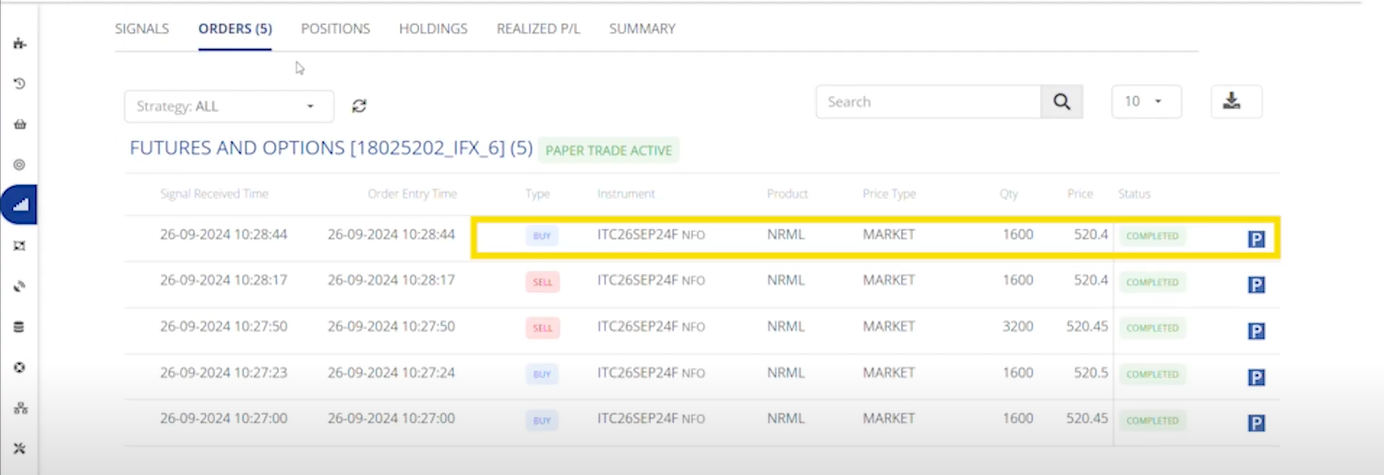
Task: Open the basket icon in sidebar
Action: tap(19, 124)
